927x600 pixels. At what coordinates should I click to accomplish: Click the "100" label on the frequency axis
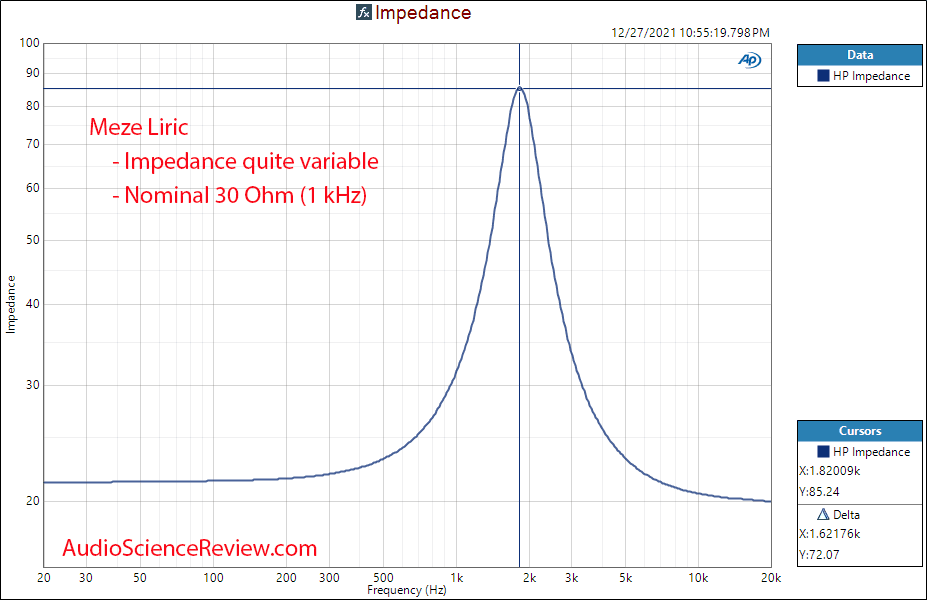click(213, 578)
